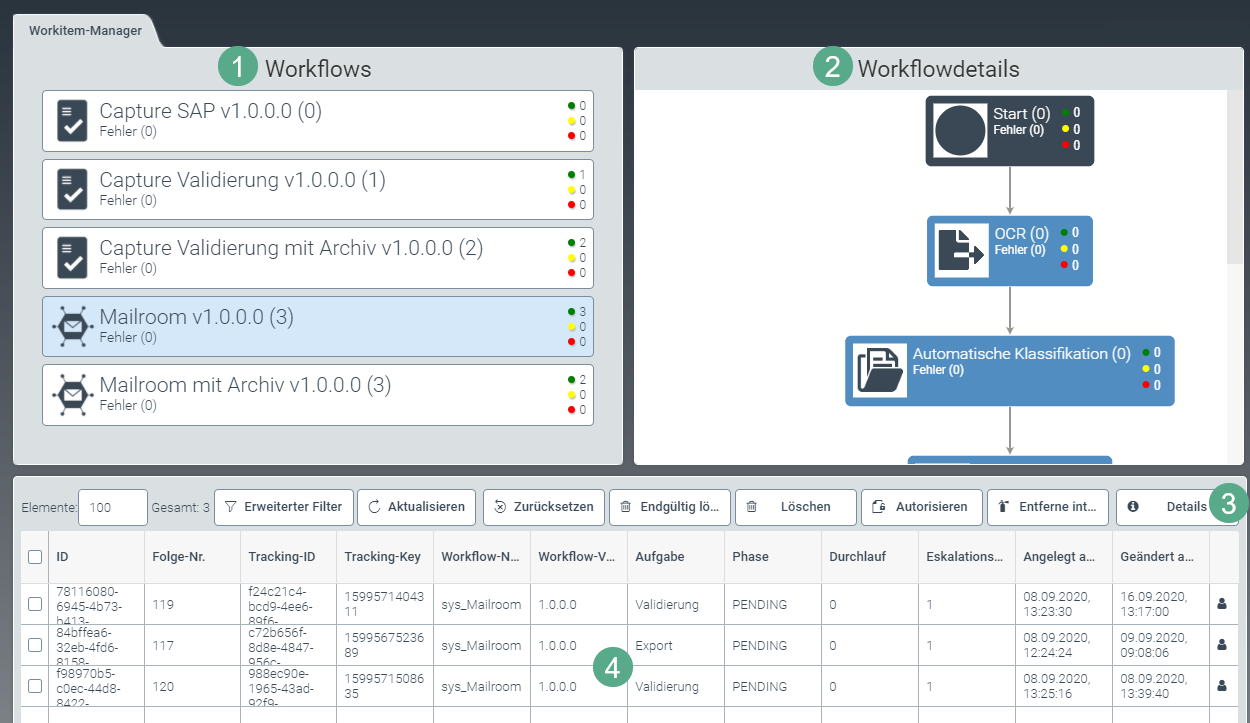
Task: Open the Erweiterter Filter panel
Action: [x=284, y=507]
